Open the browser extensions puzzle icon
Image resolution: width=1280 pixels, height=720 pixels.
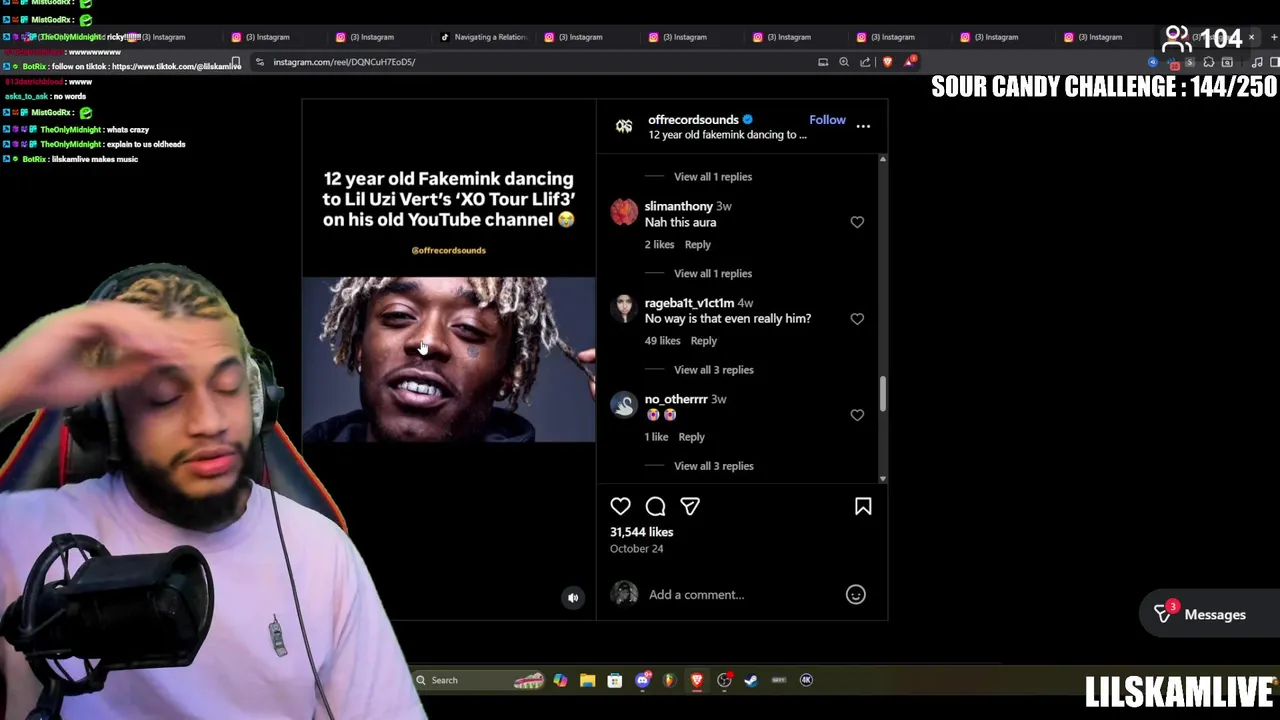point(1208,62)
